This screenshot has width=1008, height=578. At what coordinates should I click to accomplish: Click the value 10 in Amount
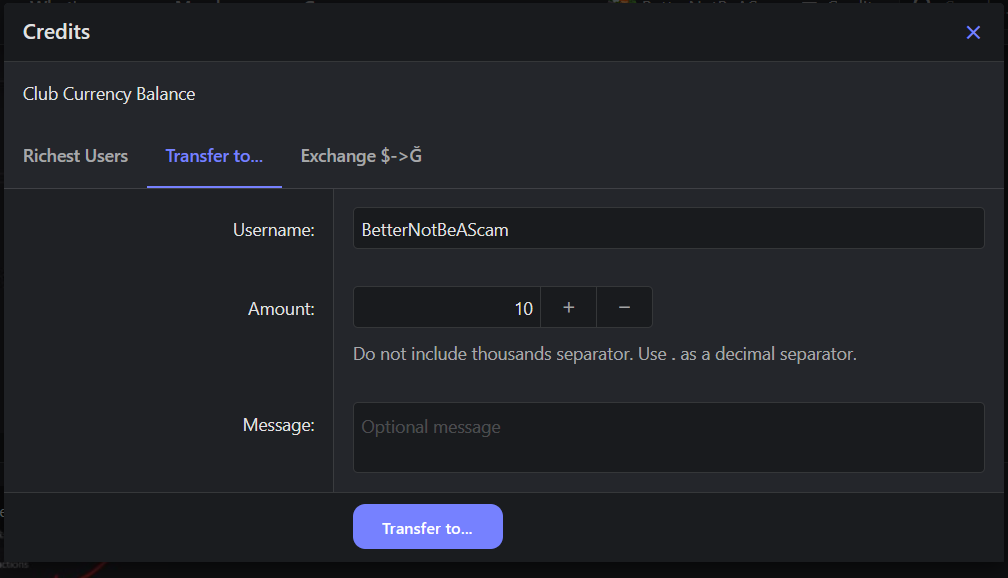coord(523,309)
